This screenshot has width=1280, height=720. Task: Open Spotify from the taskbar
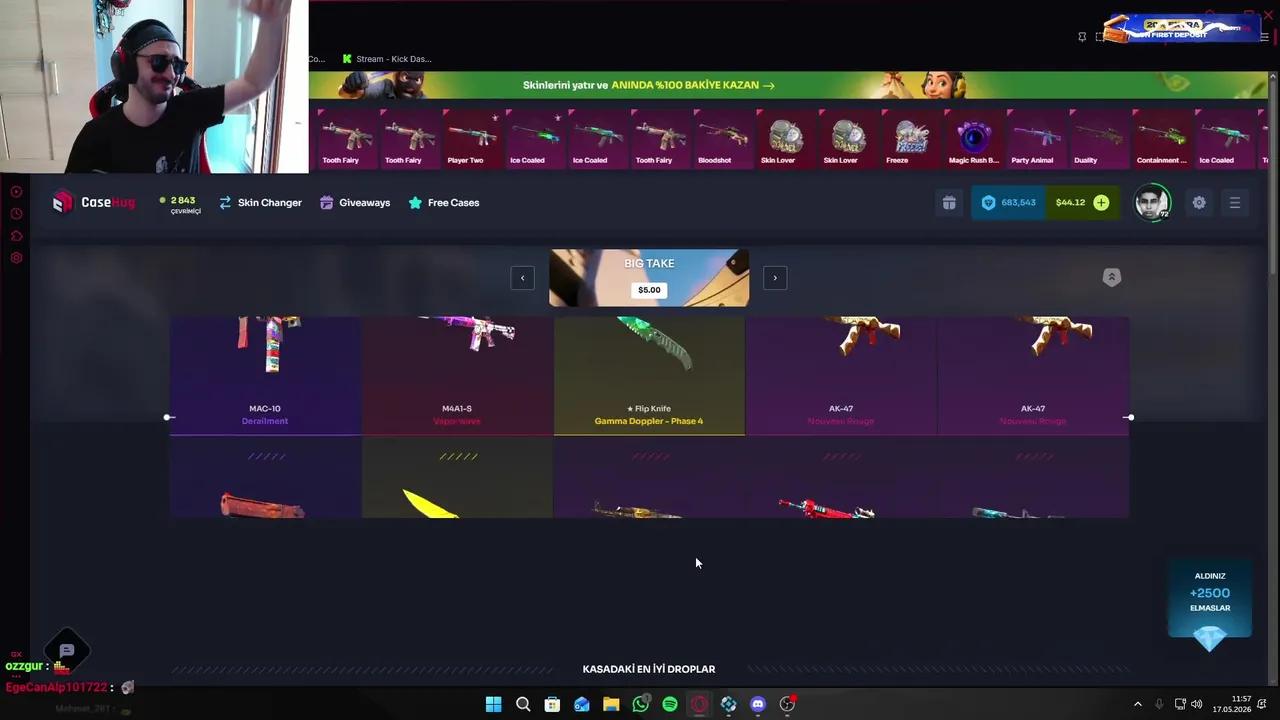pos(670,704)
